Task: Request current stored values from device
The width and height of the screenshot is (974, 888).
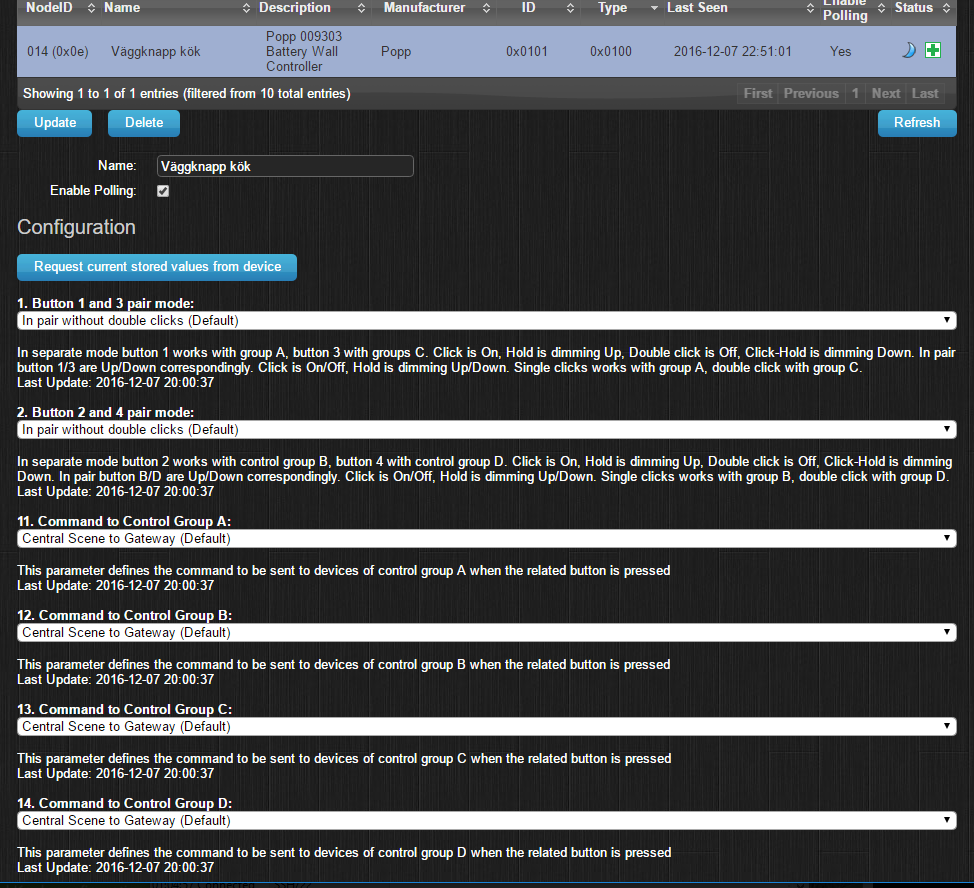Action: pyautogui.click(x=157, y=267)
